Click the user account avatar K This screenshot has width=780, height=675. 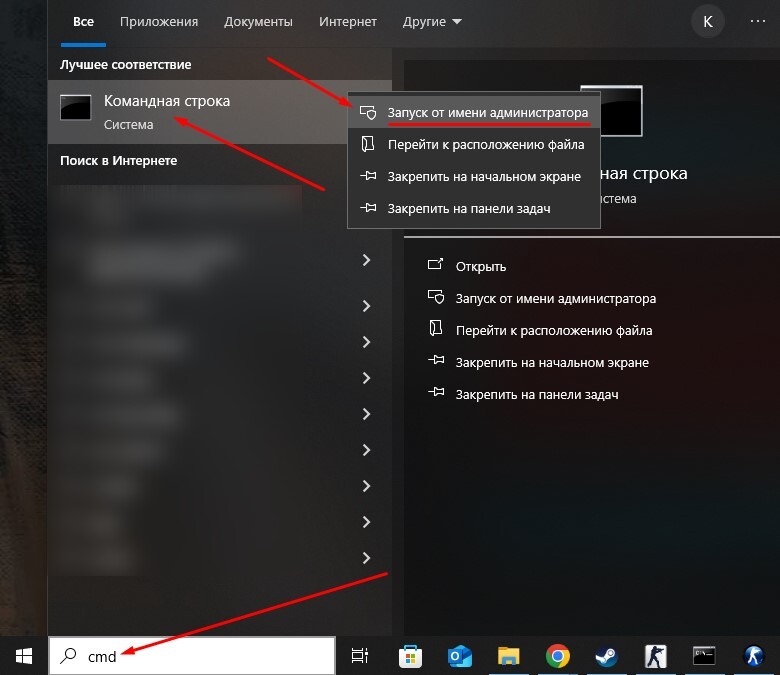(x=708, y=21)
